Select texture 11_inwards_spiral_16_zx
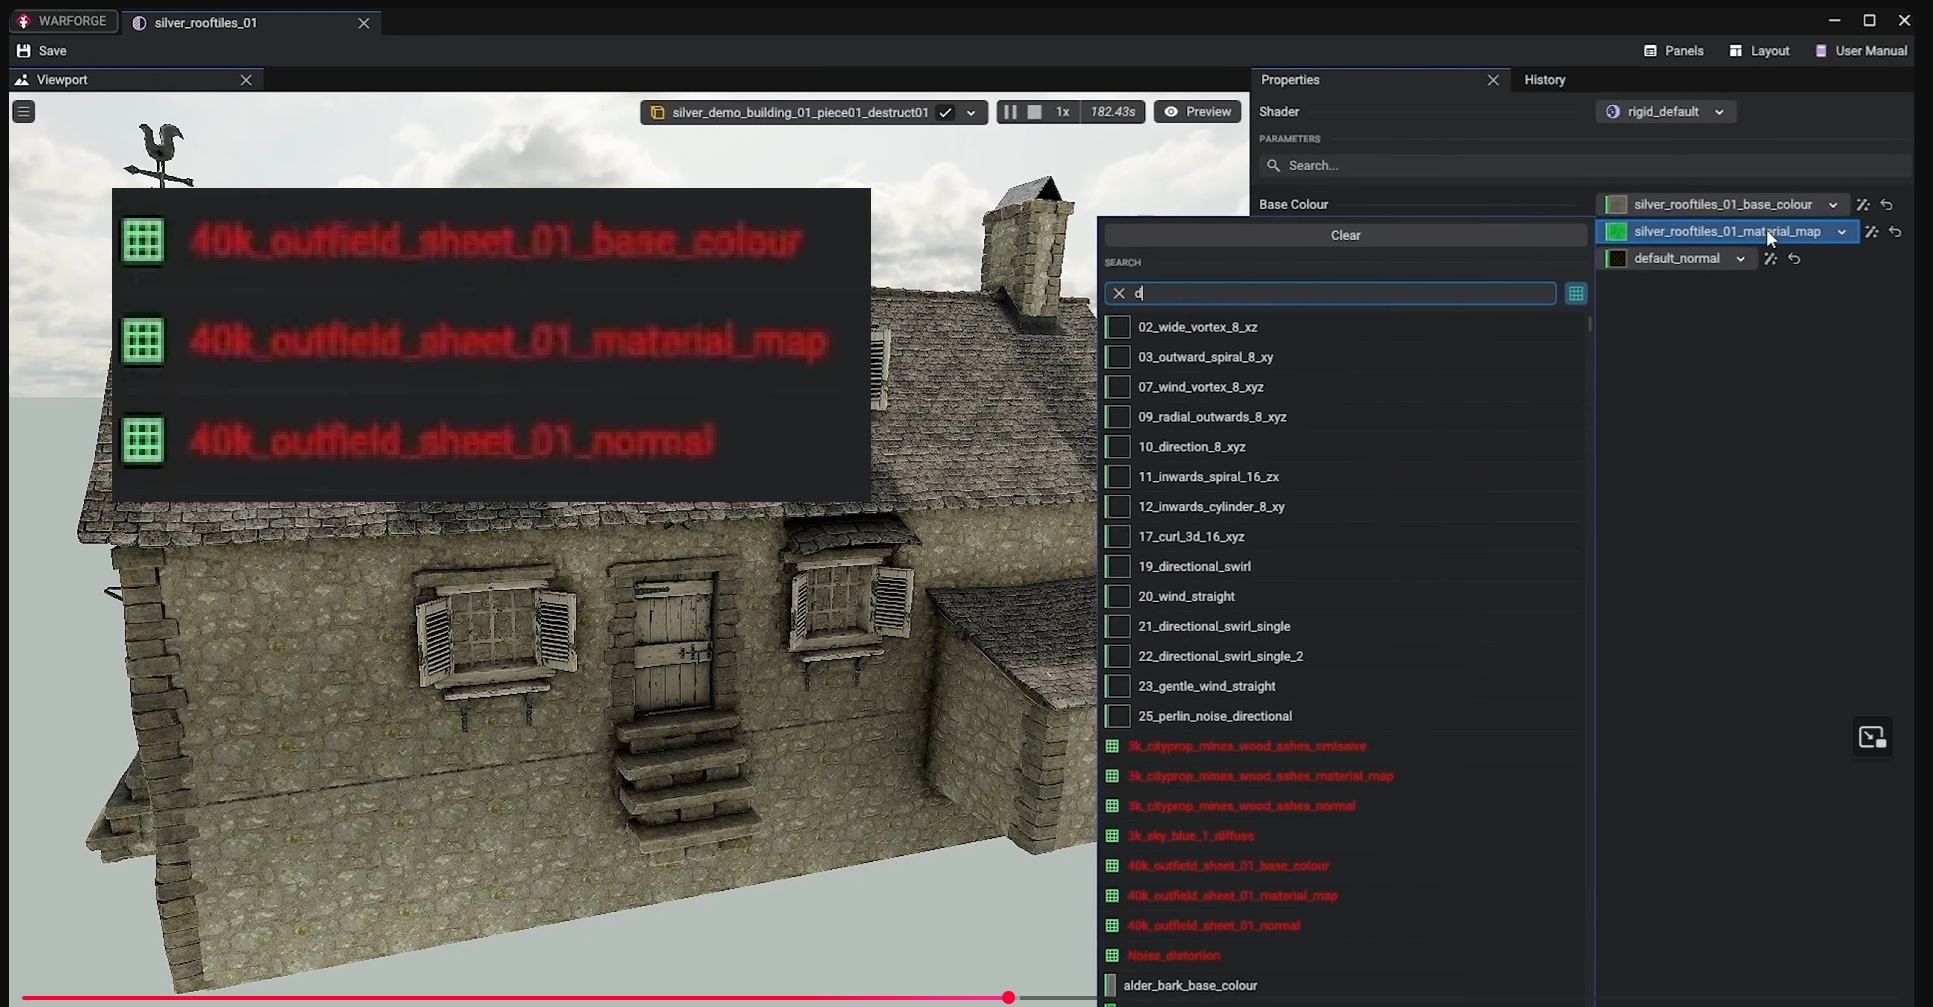Viewport: 1933px width, 1007px height. (x=1345, y=477)
